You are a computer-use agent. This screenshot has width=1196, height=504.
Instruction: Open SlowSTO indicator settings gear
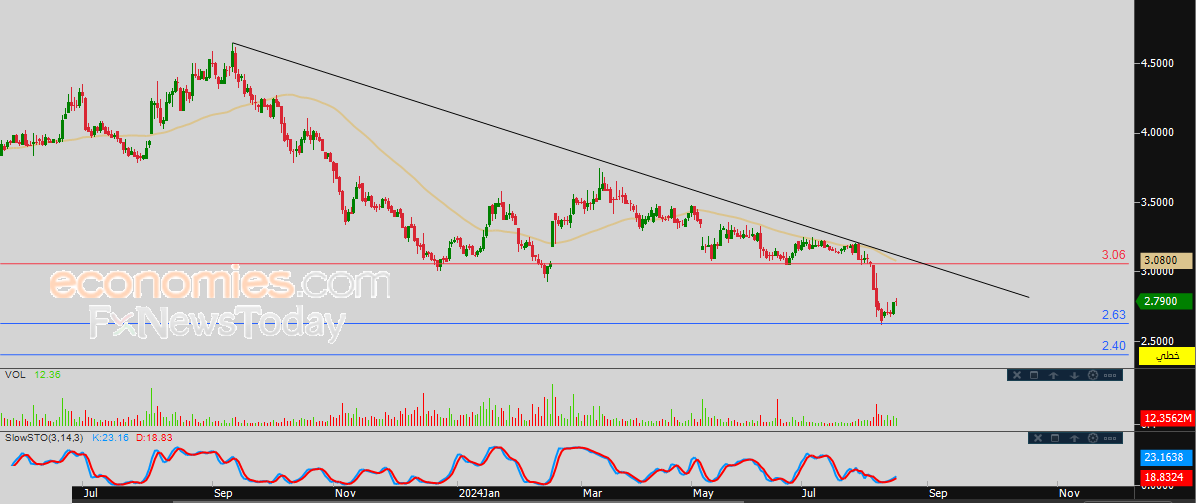pyautogui.click(x=1093, y=438)
